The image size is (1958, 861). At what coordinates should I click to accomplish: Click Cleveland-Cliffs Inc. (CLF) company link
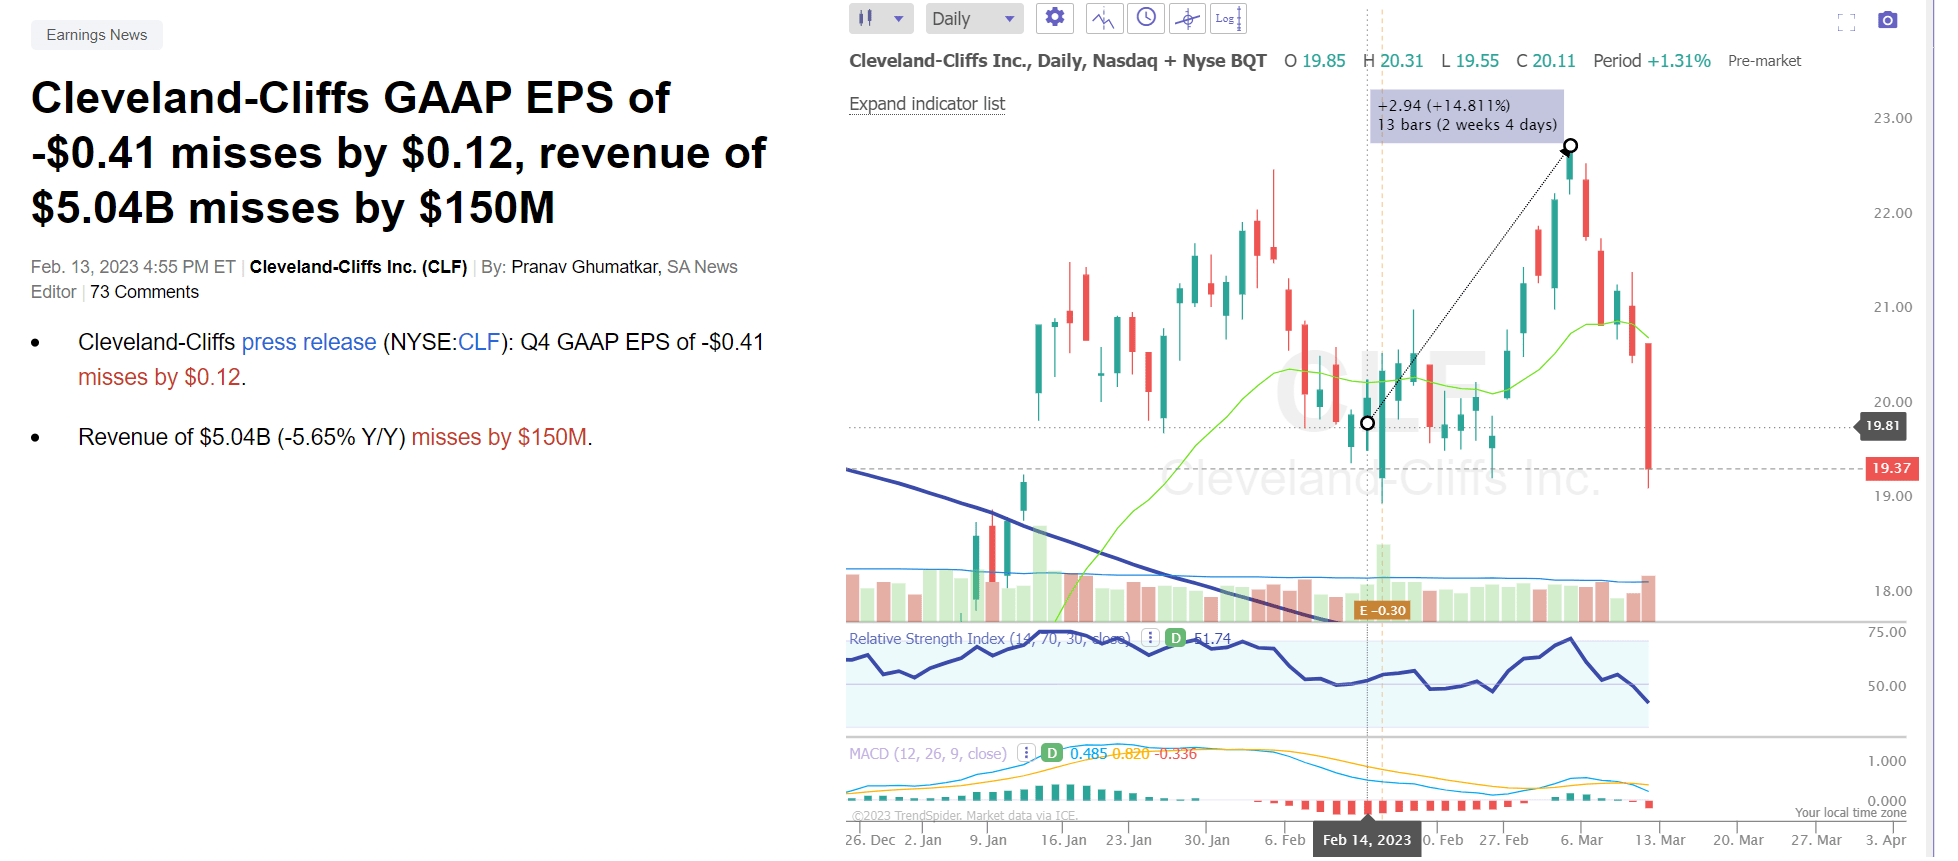[x=358, y=267]
